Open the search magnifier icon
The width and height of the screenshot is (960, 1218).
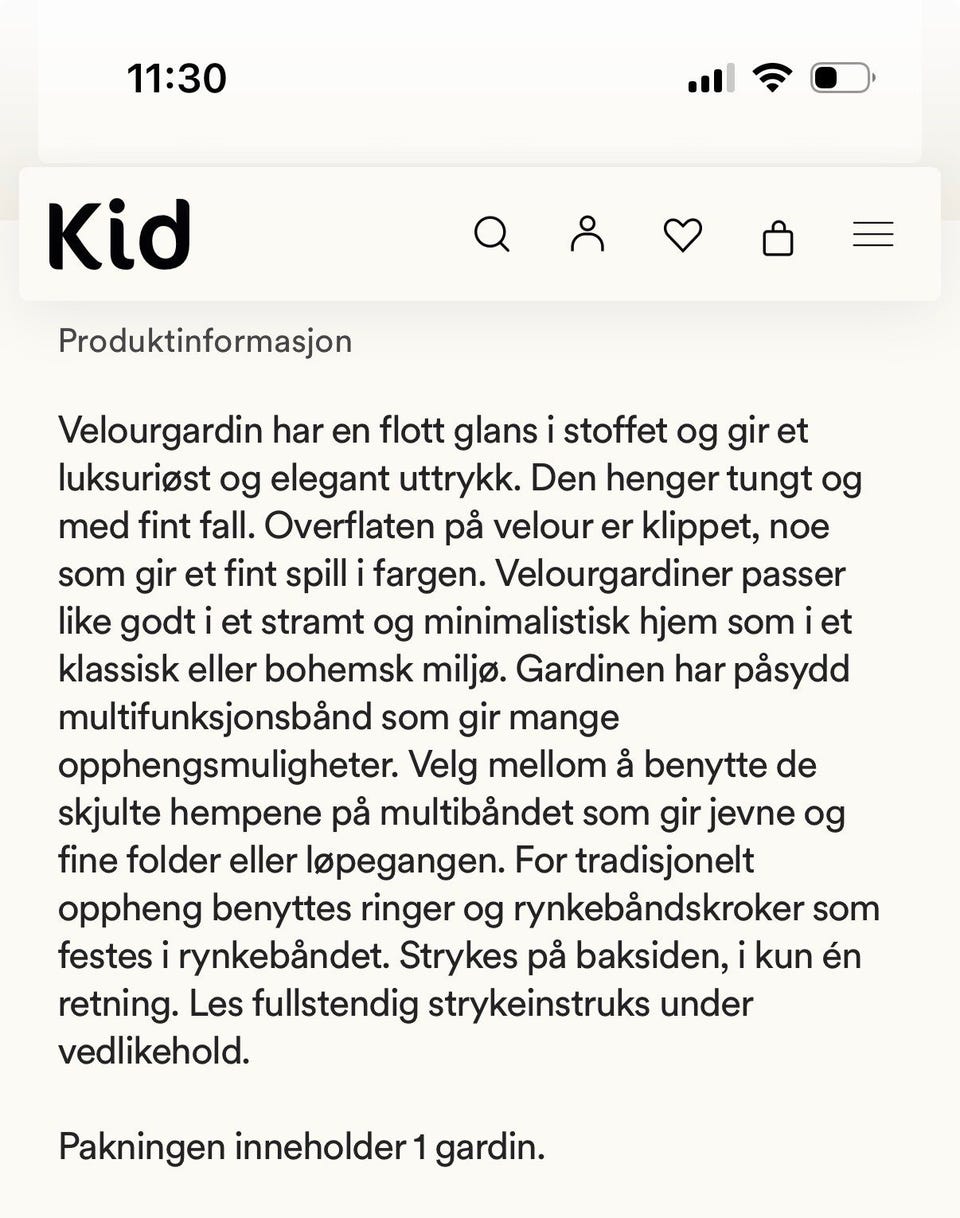tap(492, 235)
